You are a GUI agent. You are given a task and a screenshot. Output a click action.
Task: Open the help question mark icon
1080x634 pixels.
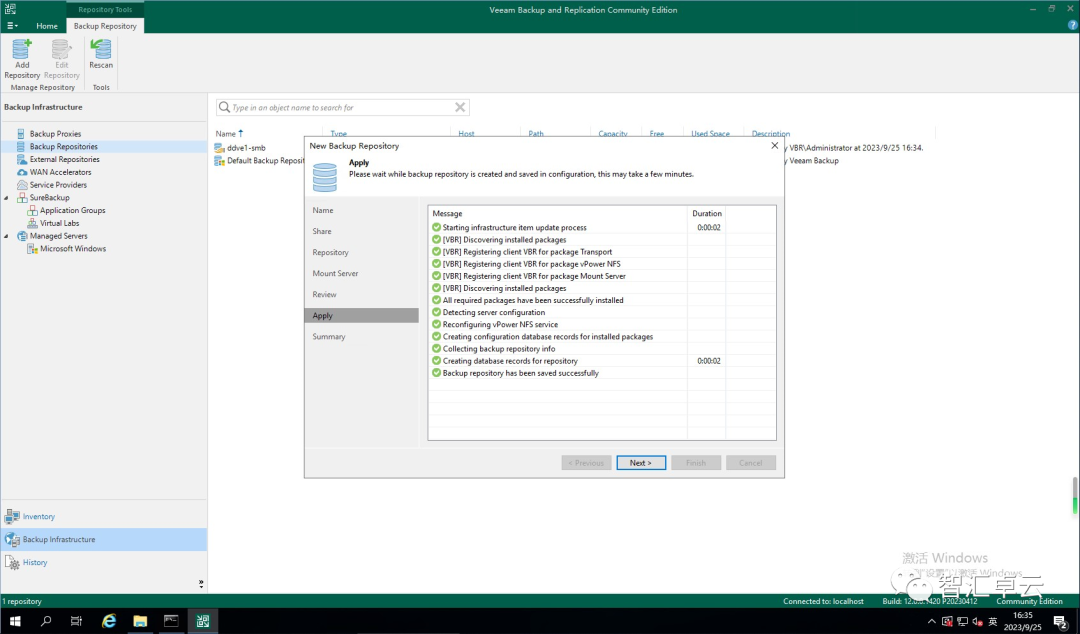(x=1072, y=25)
